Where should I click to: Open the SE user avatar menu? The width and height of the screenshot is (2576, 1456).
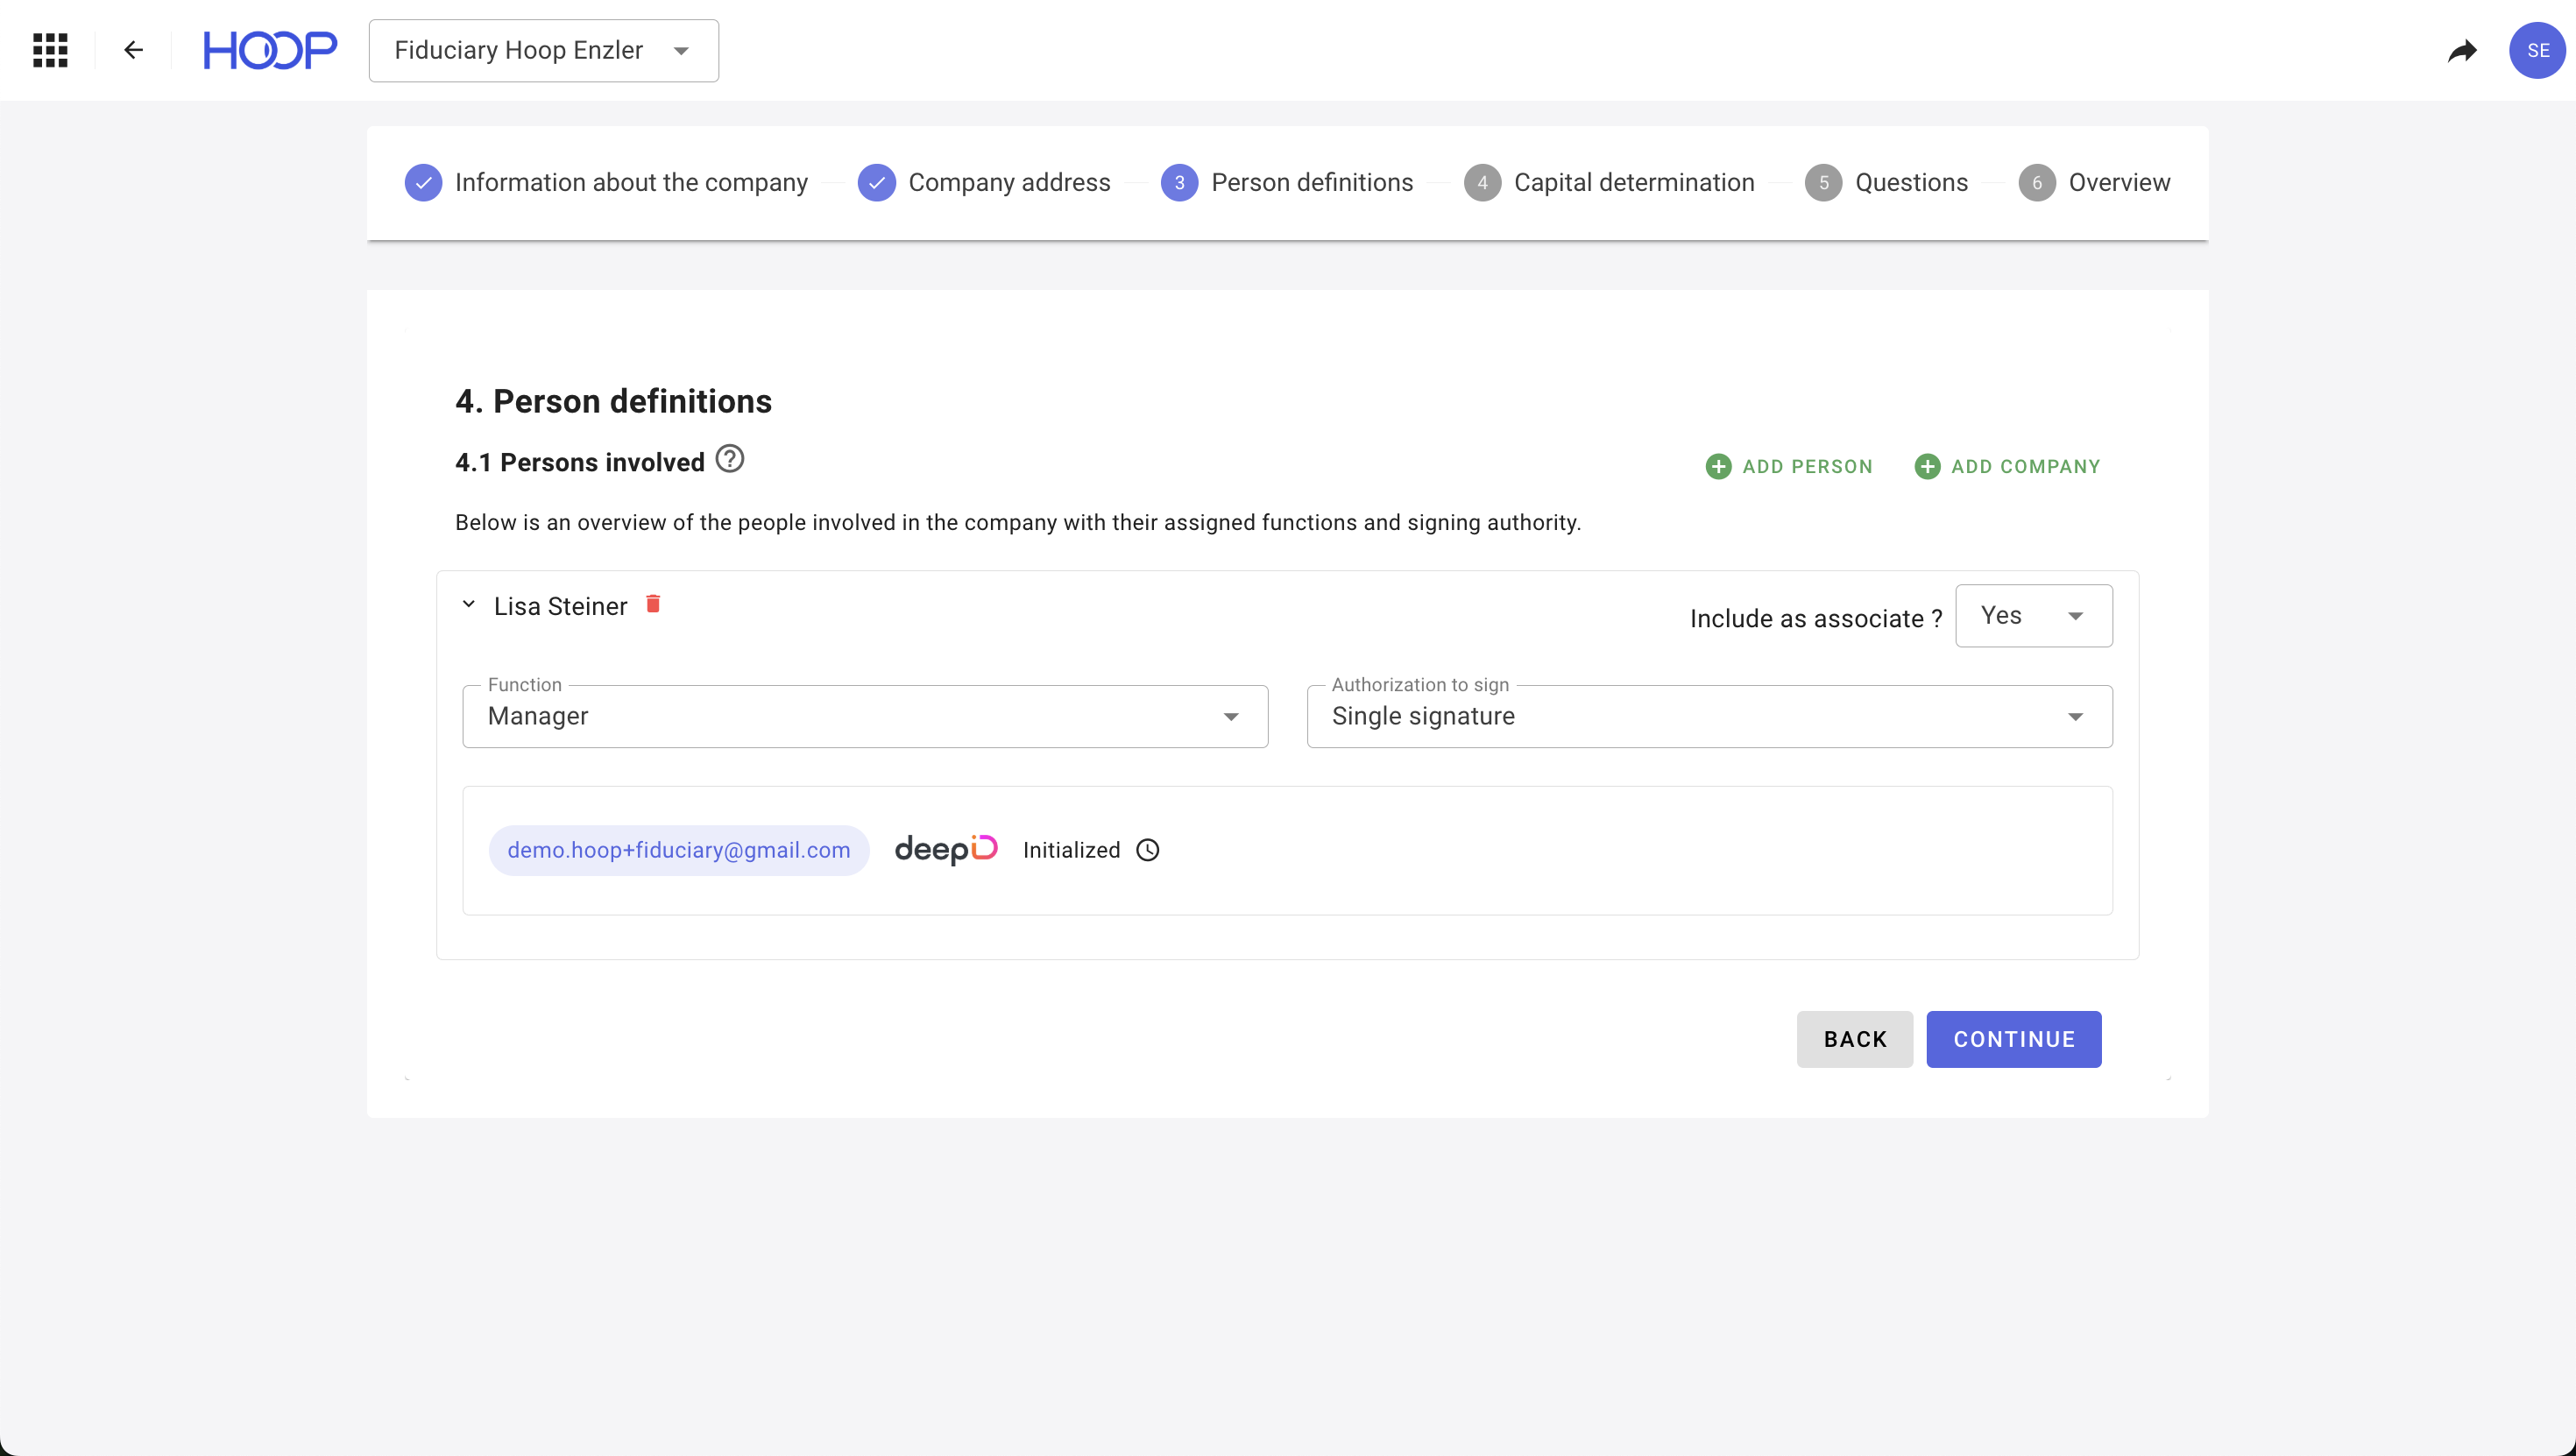click(x=2537, y=50)
